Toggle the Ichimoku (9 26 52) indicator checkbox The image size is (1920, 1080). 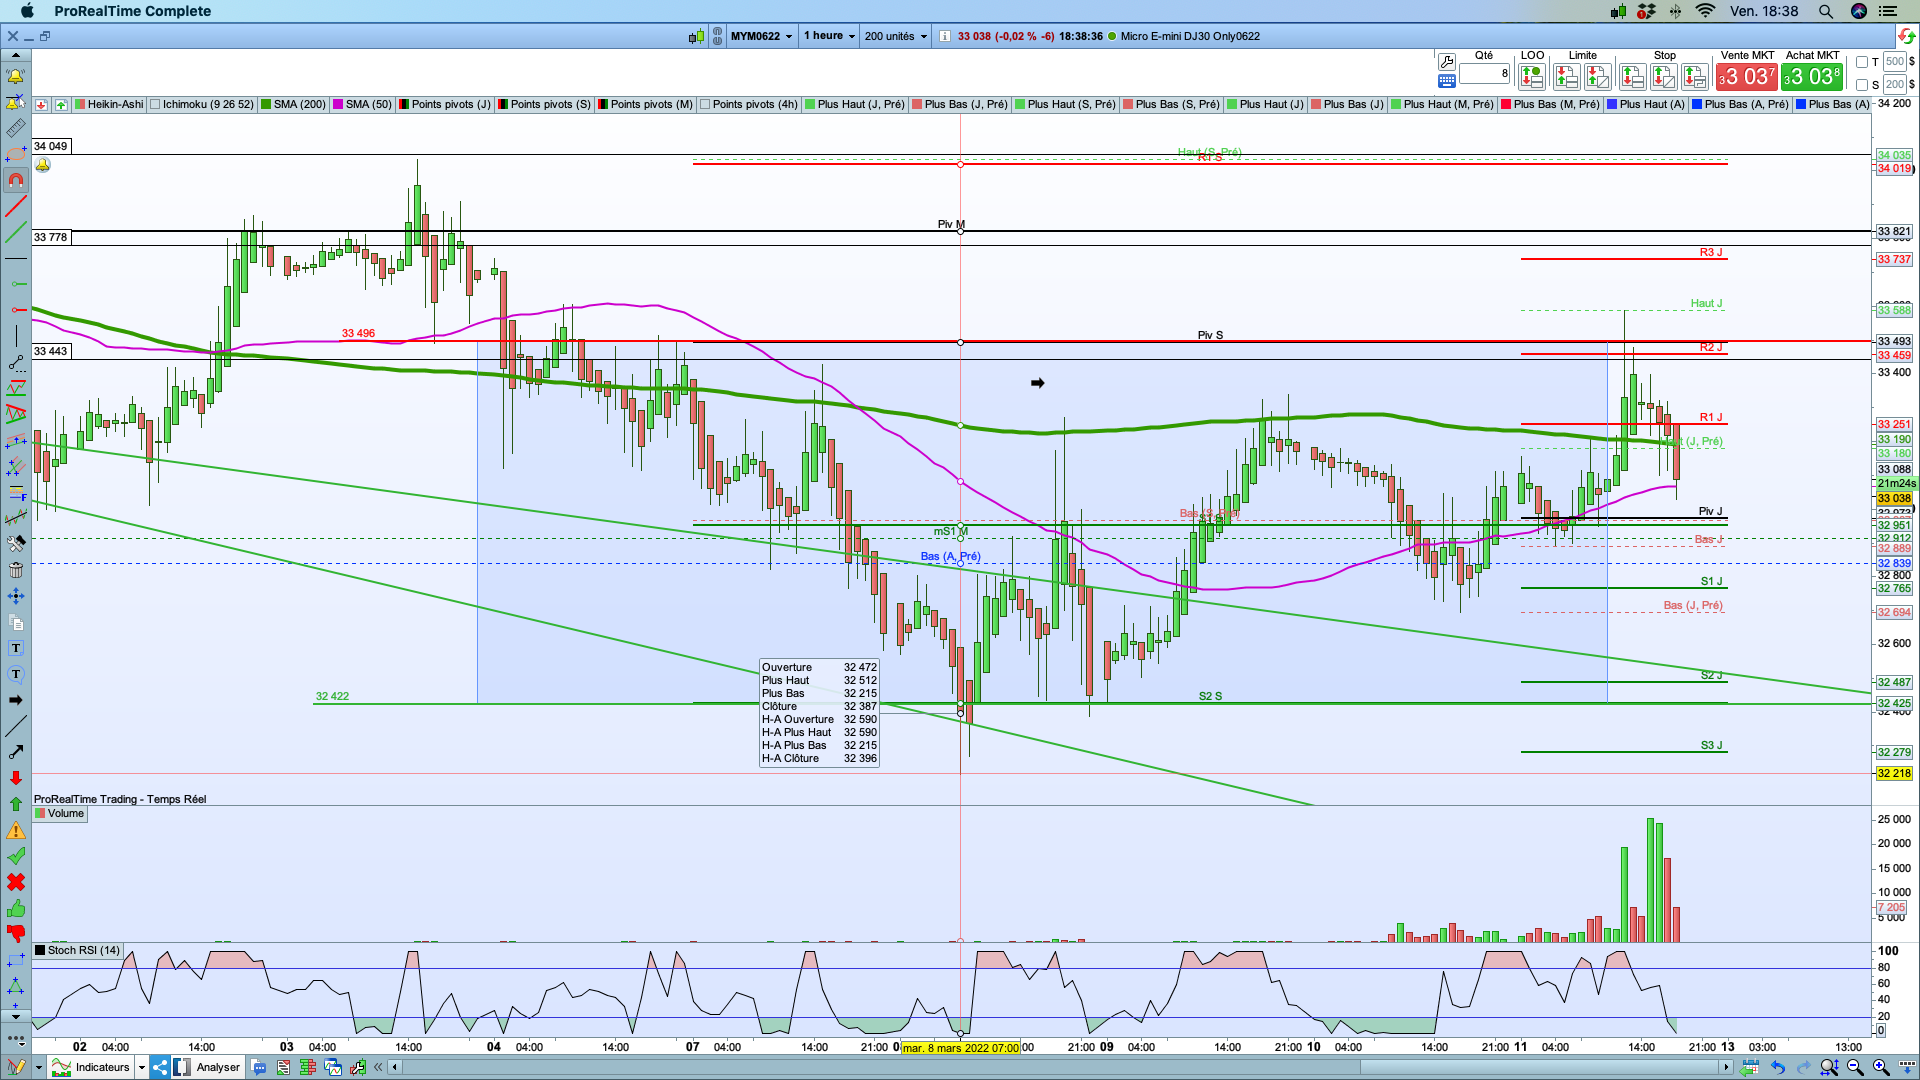[155, 104]
